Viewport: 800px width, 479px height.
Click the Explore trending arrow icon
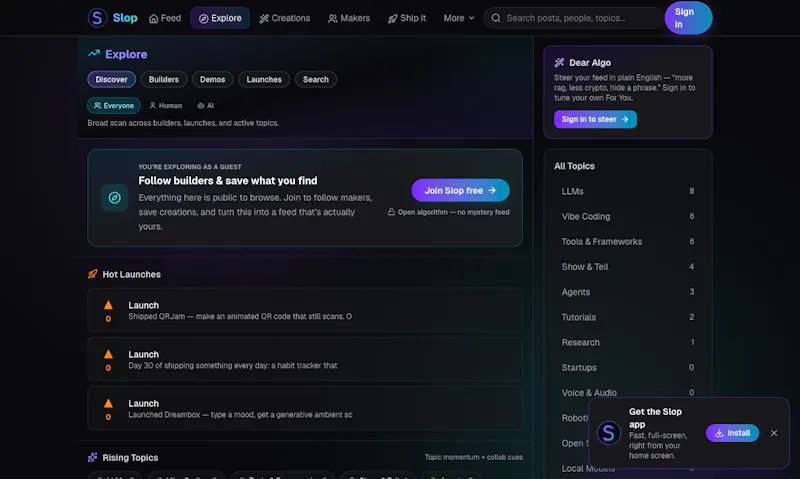(94, 54)
